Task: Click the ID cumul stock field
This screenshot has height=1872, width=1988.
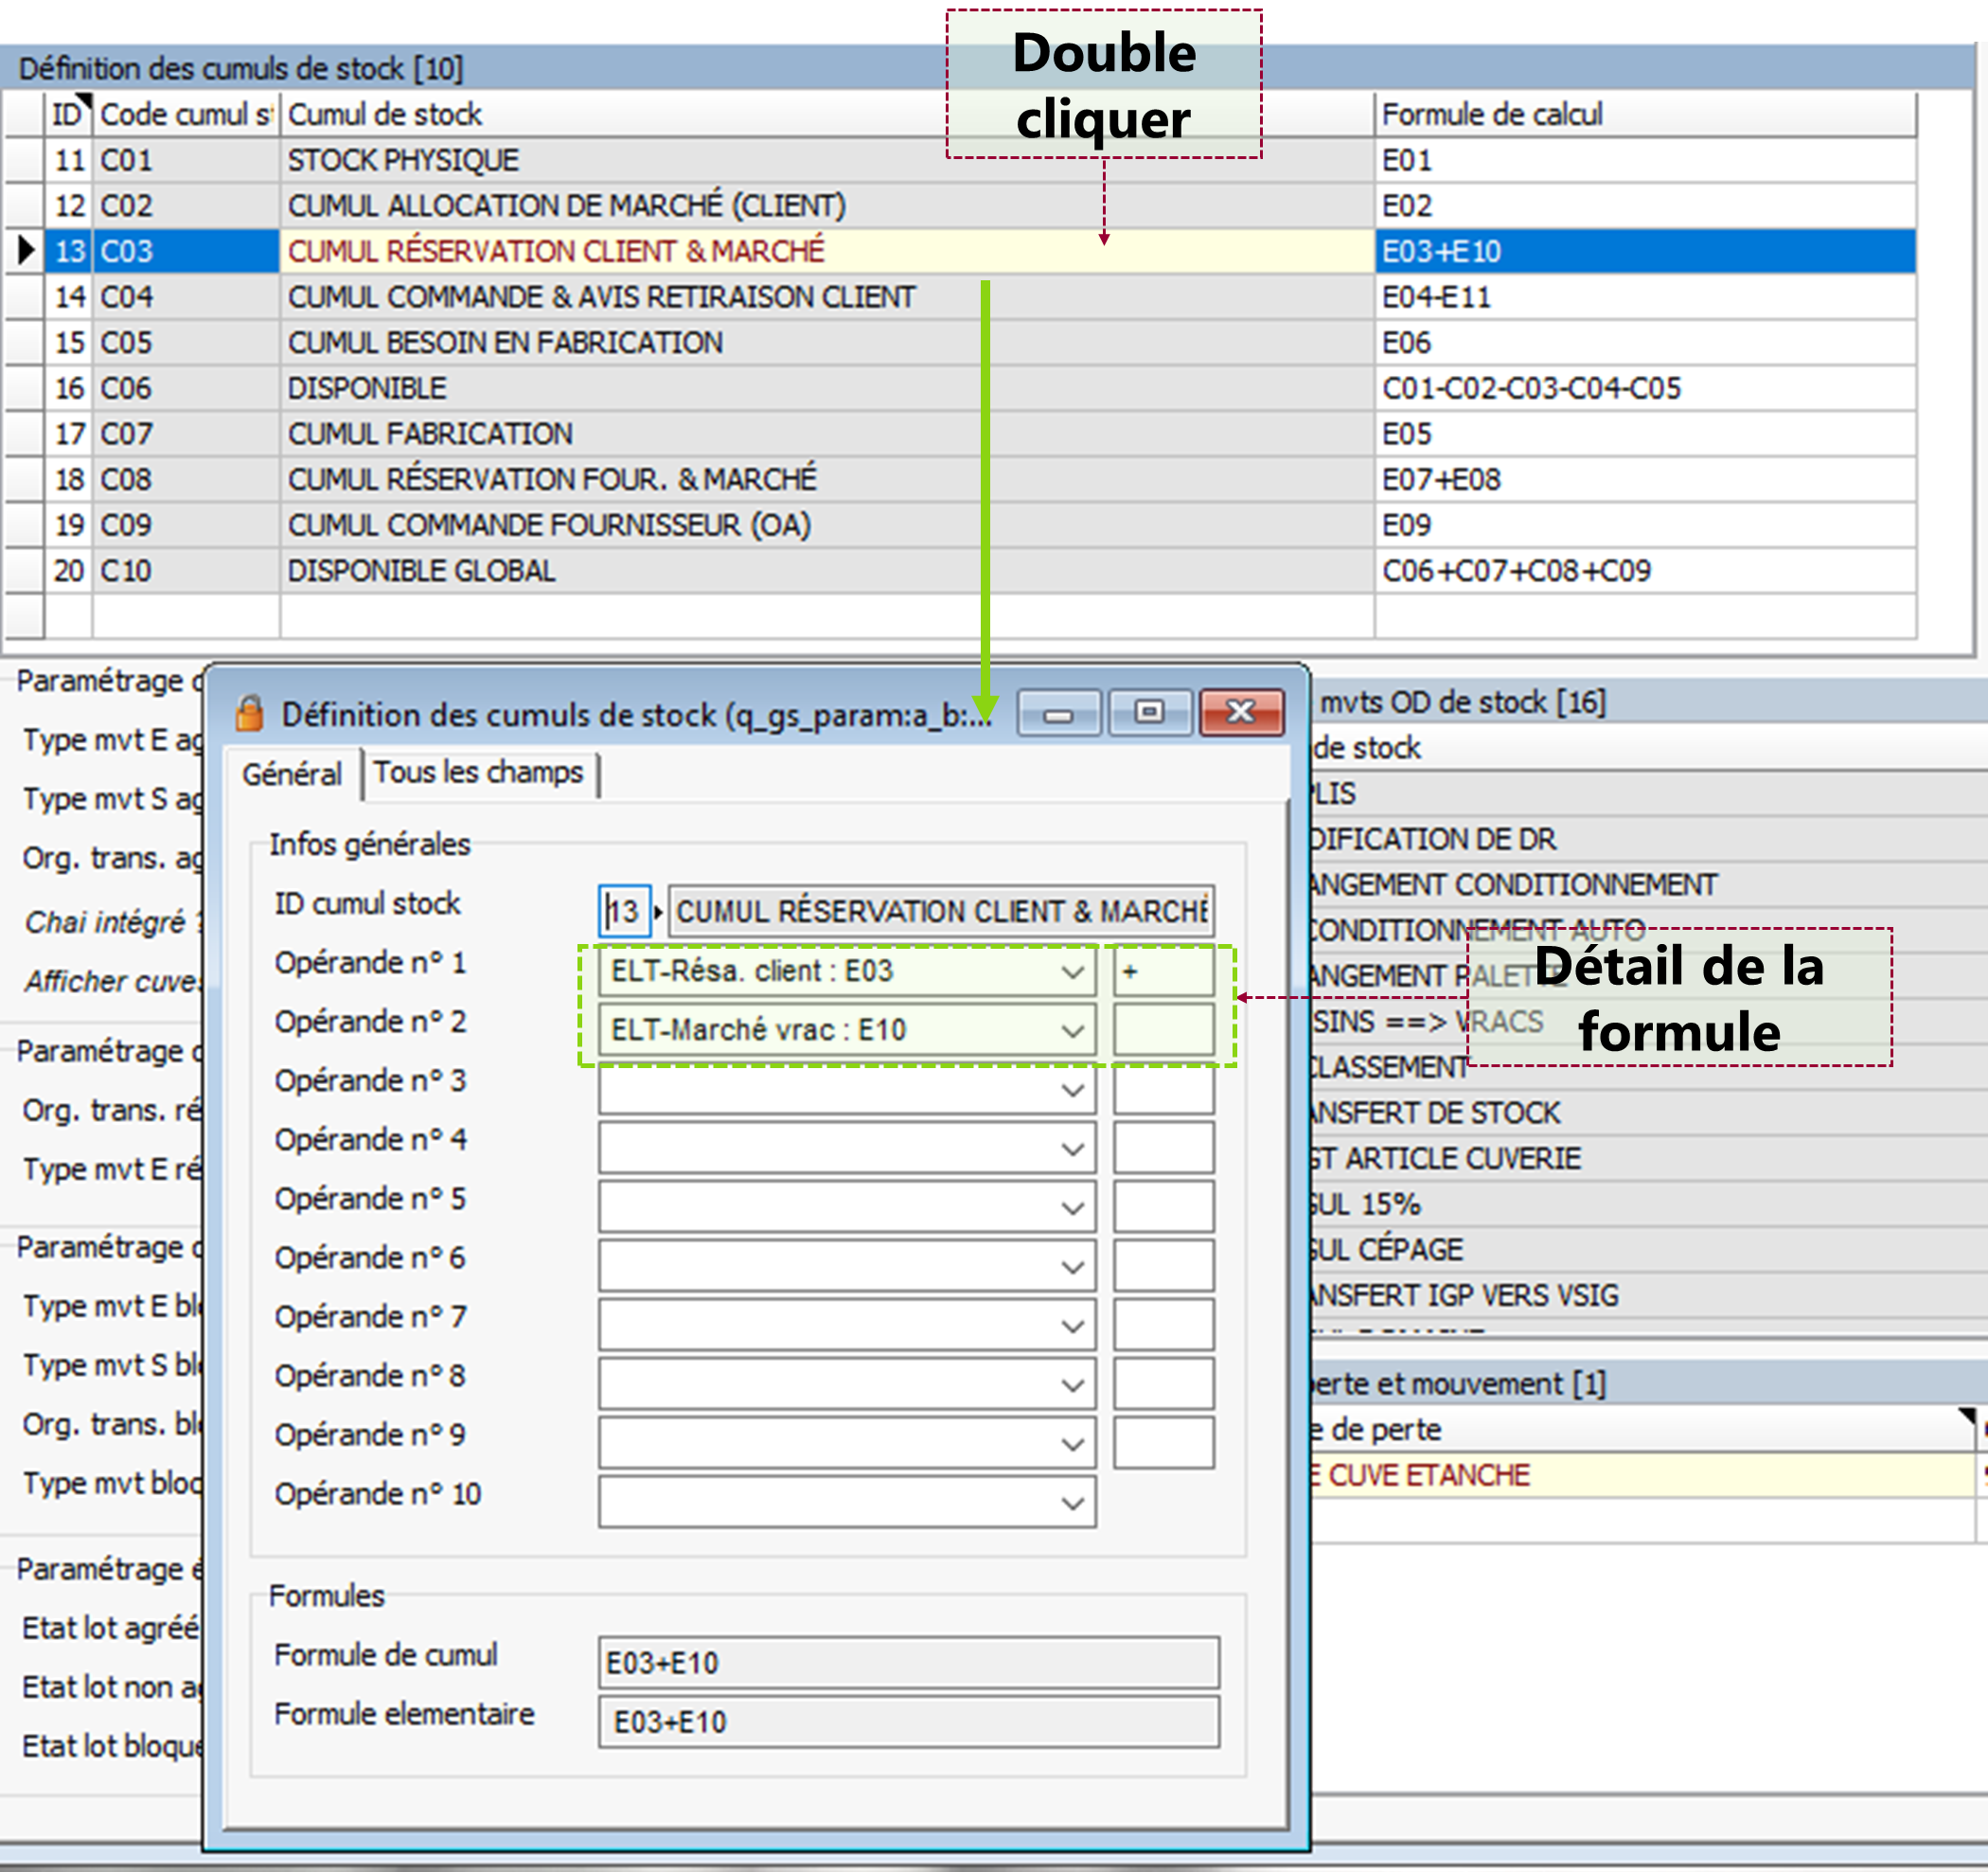Action: coord(624,912)
